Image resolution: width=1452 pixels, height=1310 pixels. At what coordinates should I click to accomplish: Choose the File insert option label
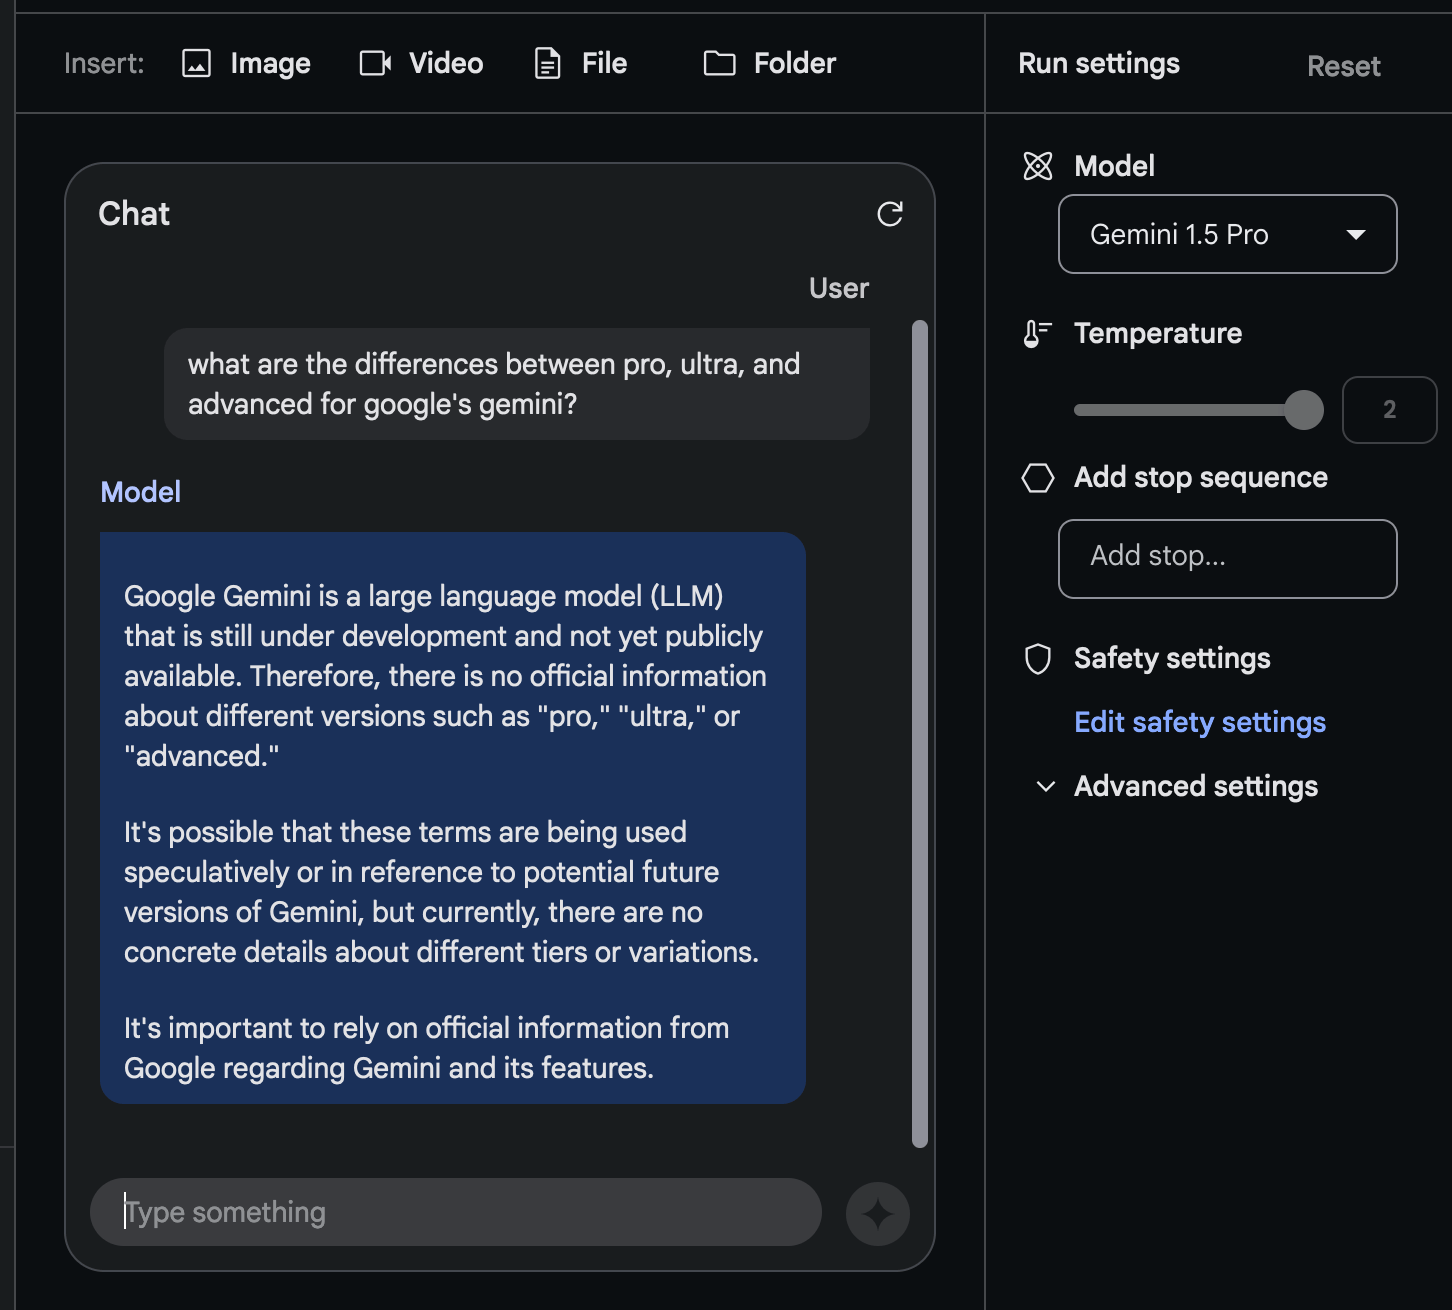[x=604, y=64]
